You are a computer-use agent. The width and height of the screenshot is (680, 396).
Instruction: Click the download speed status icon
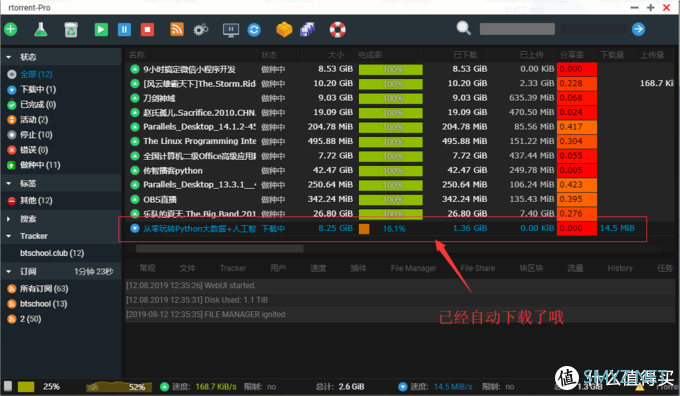[402, 386]
